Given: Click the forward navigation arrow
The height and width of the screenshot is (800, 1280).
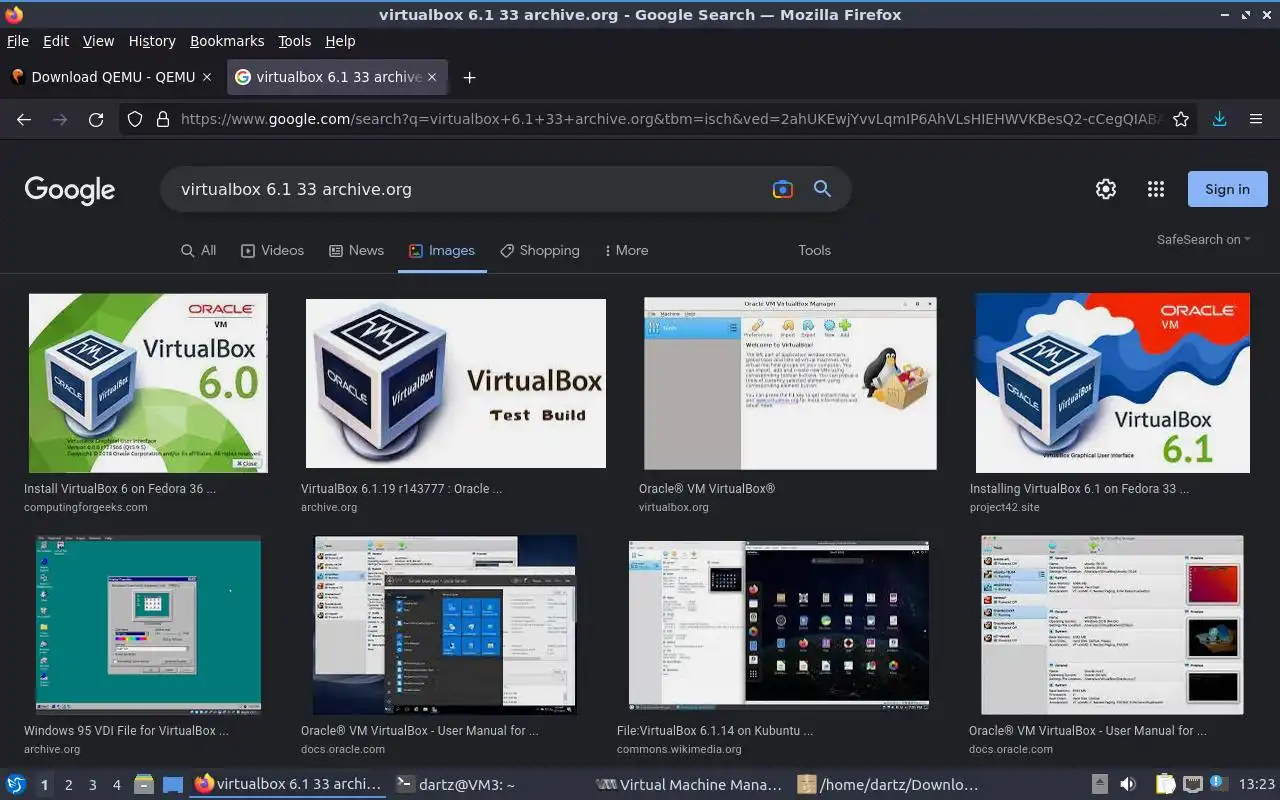Looking at the screenshot, I should click(60, 119).
